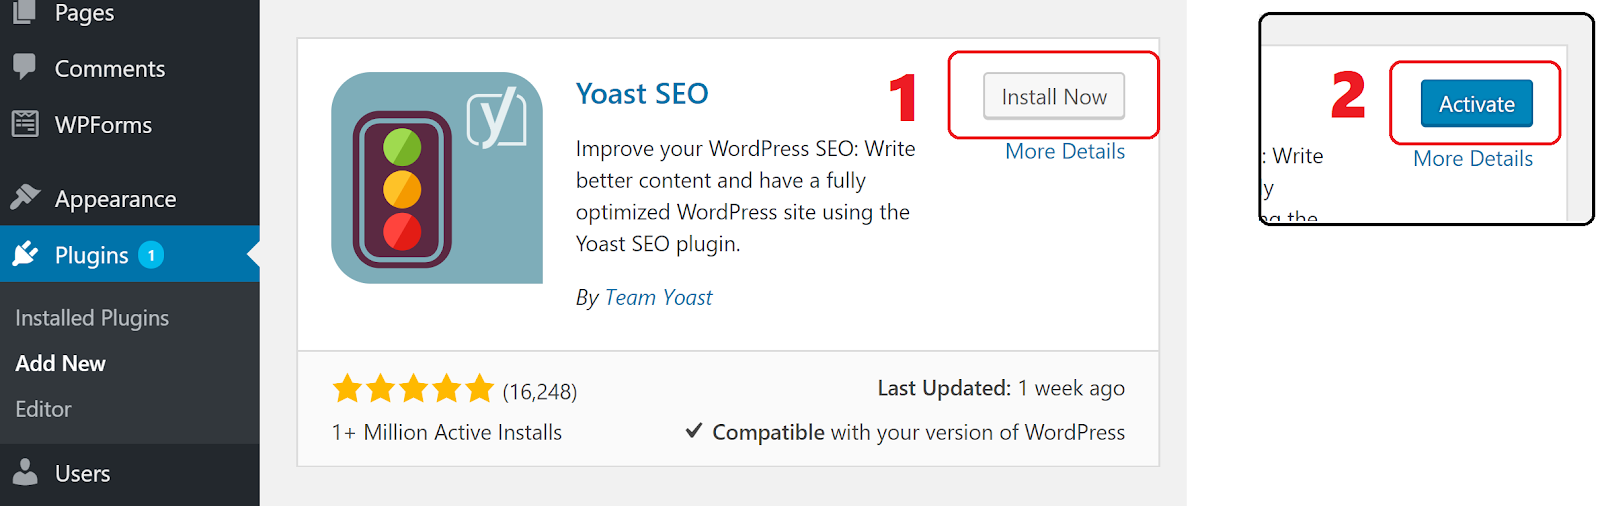
Task: Select Add New plugin submenu item
Action: click(61, 363)
